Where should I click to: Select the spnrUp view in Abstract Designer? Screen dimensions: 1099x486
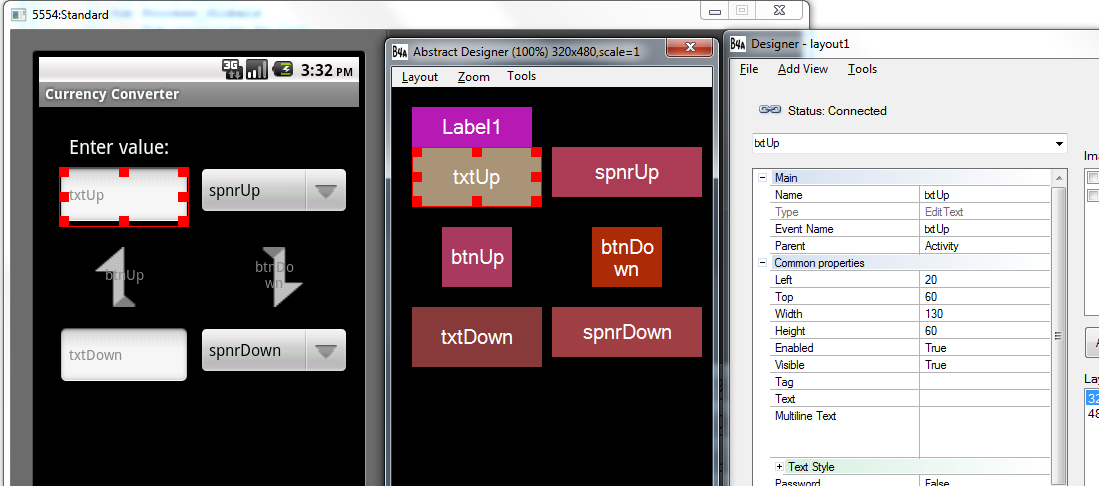tap(627, 172)
